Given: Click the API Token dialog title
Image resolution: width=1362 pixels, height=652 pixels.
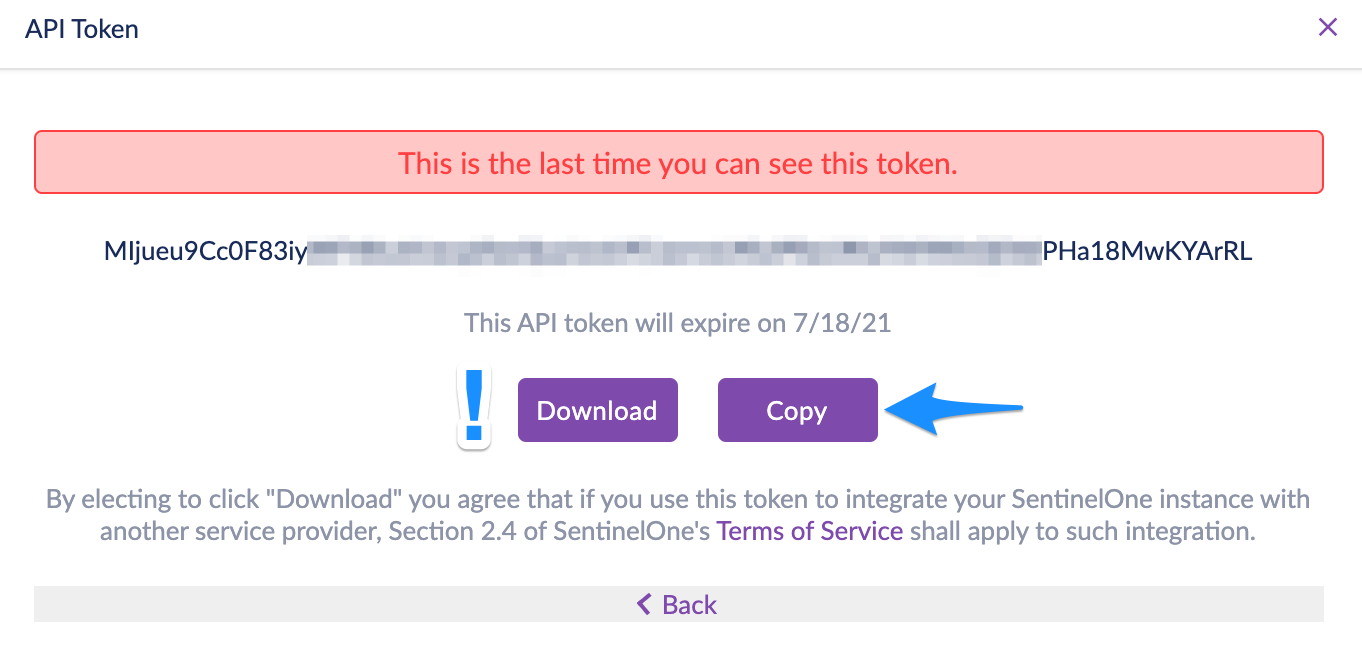Looking at the screenshot, I should click(82, 29).
